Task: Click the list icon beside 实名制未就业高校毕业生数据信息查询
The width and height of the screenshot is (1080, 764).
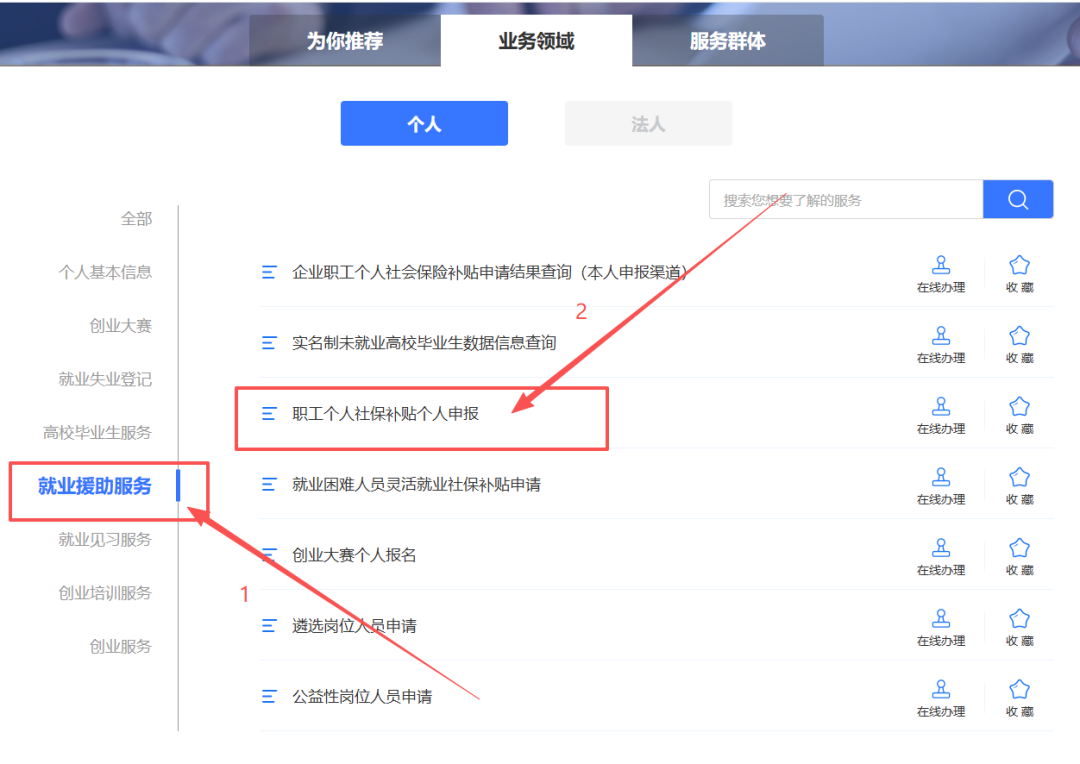Action: click(269, 343)
